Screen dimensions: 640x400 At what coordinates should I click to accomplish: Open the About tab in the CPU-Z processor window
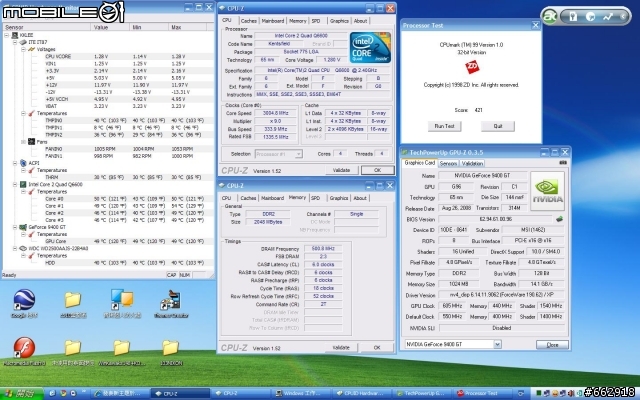click(x=360, y=21)
